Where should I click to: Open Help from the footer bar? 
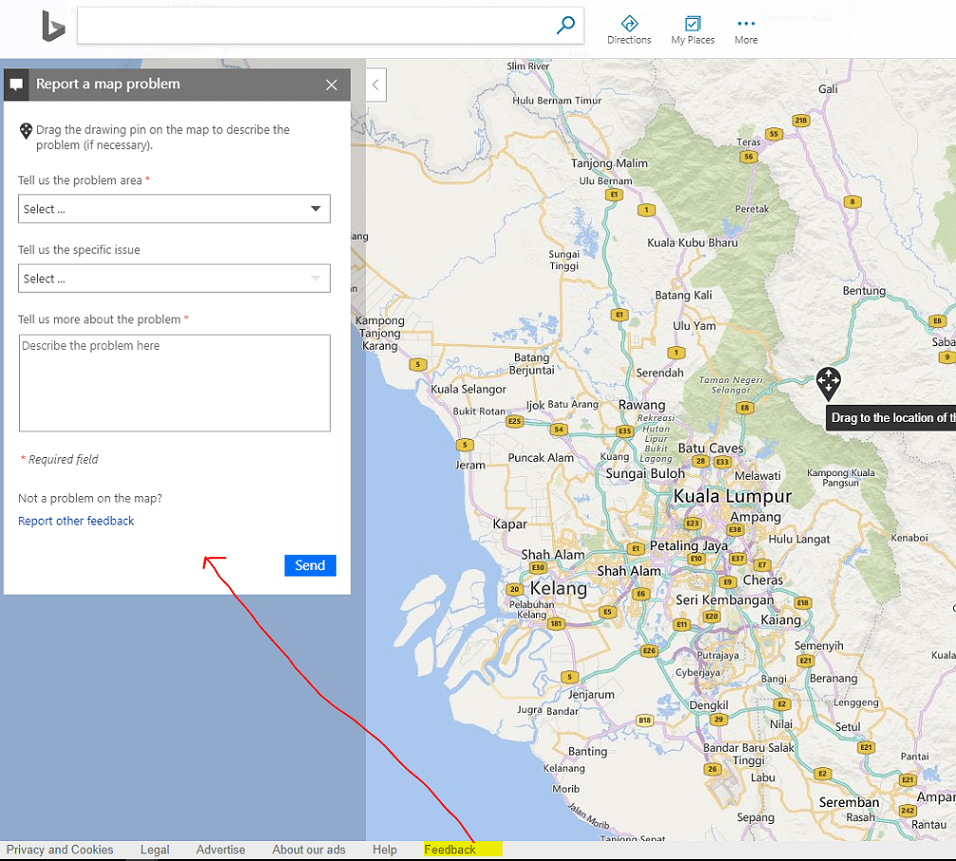384,849
